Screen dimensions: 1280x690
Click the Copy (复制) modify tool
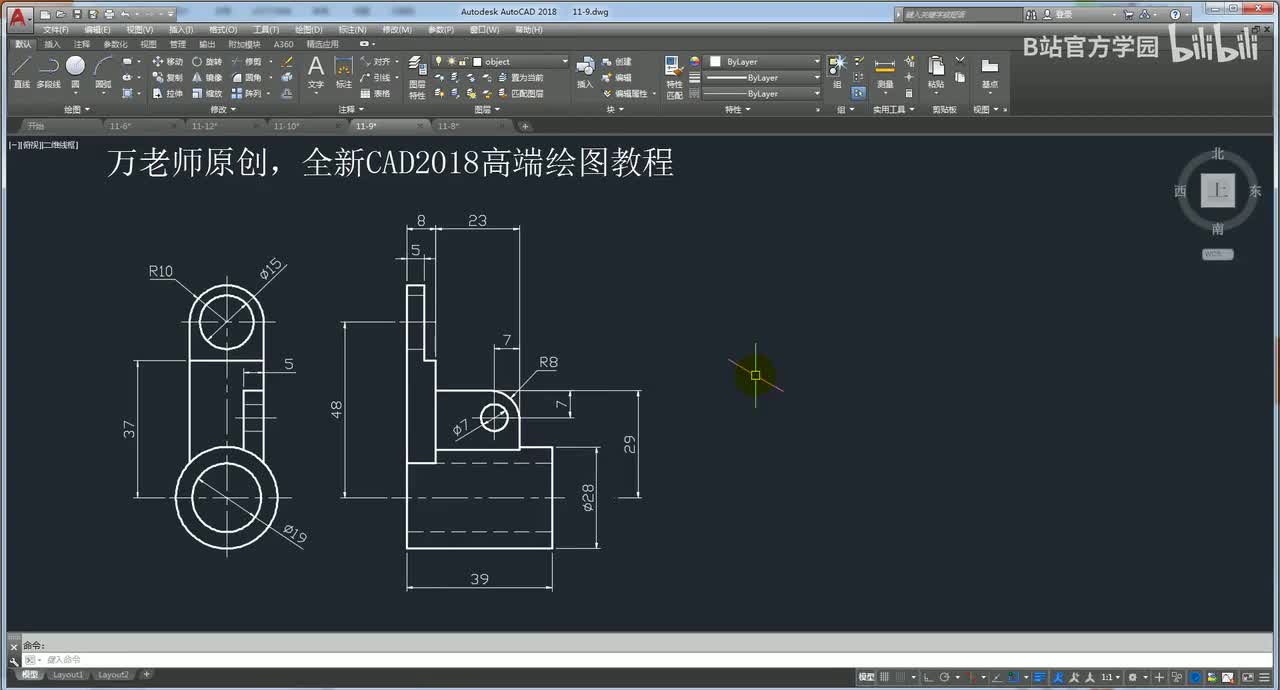pos(167,77)
